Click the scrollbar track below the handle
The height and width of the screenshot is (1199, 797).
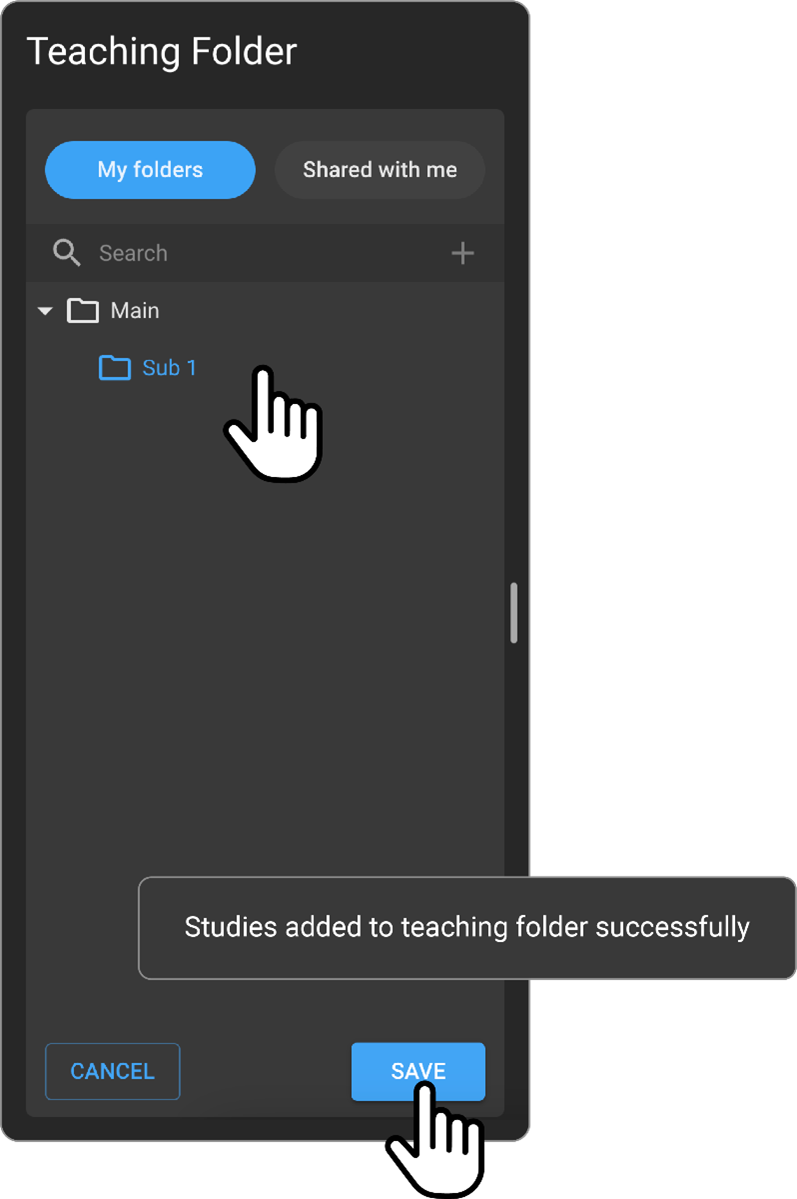pyautogui.click(x=514, y=760)
